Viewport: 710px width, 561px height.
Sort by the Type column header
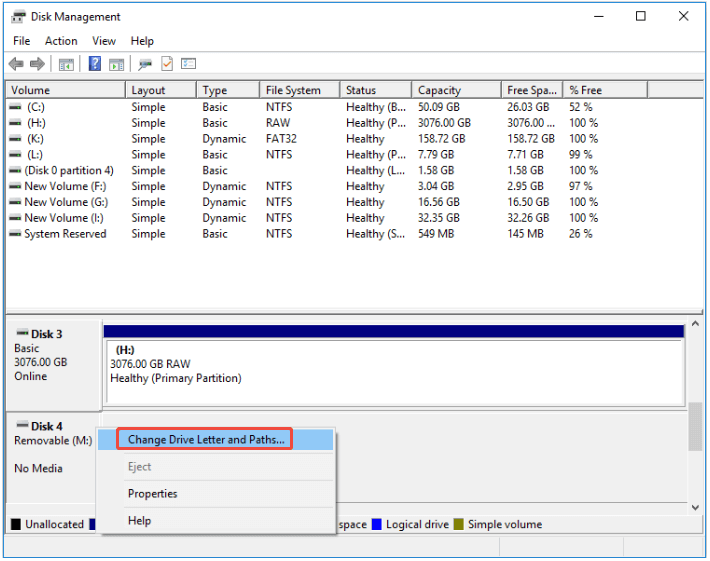click(x=228, y=90)
